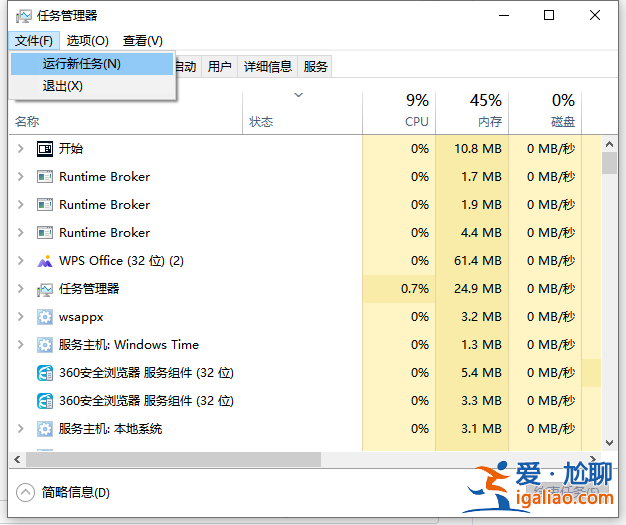Screen dimensions: 626x525
Task: Expand 服务主机: 本地系统 row
Action: (x=20, y=429)
